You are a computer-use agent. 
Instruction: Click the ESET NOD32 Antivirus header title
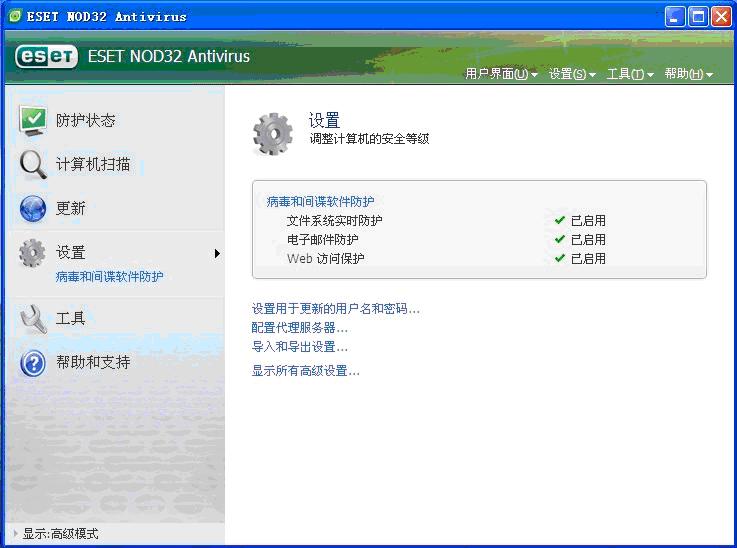coord(169,56)
